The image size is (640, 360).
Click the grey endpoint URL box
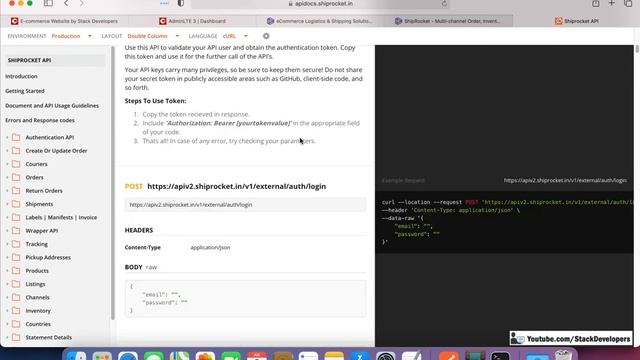coord(245,205)
